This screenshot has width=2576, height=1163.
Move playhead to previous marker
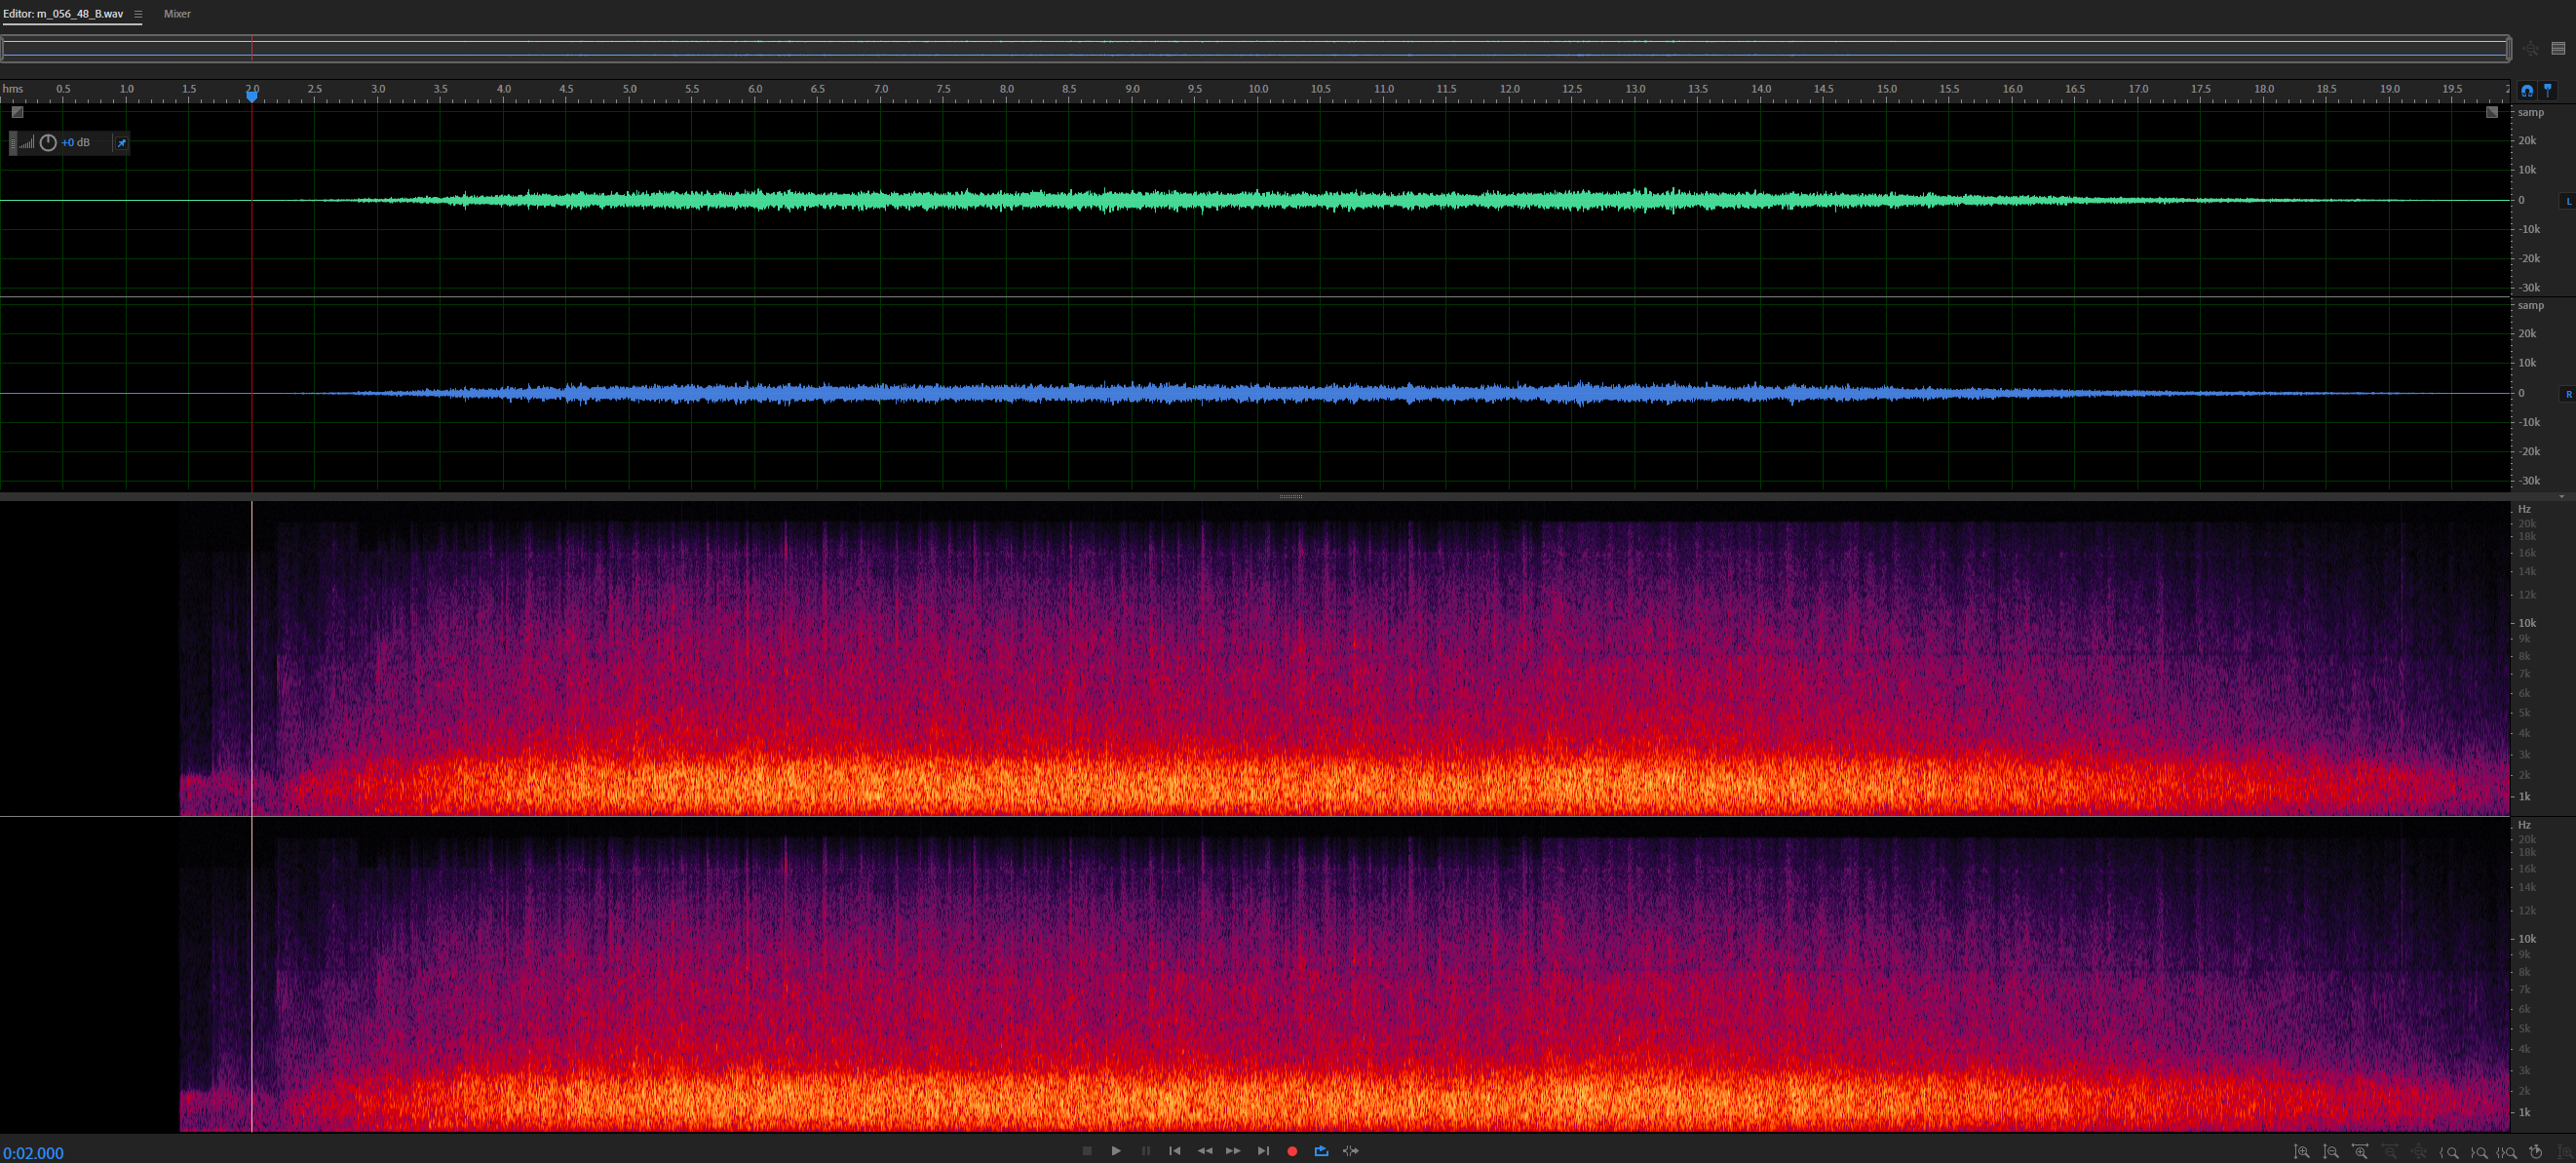click(x=1175, y=1151)
